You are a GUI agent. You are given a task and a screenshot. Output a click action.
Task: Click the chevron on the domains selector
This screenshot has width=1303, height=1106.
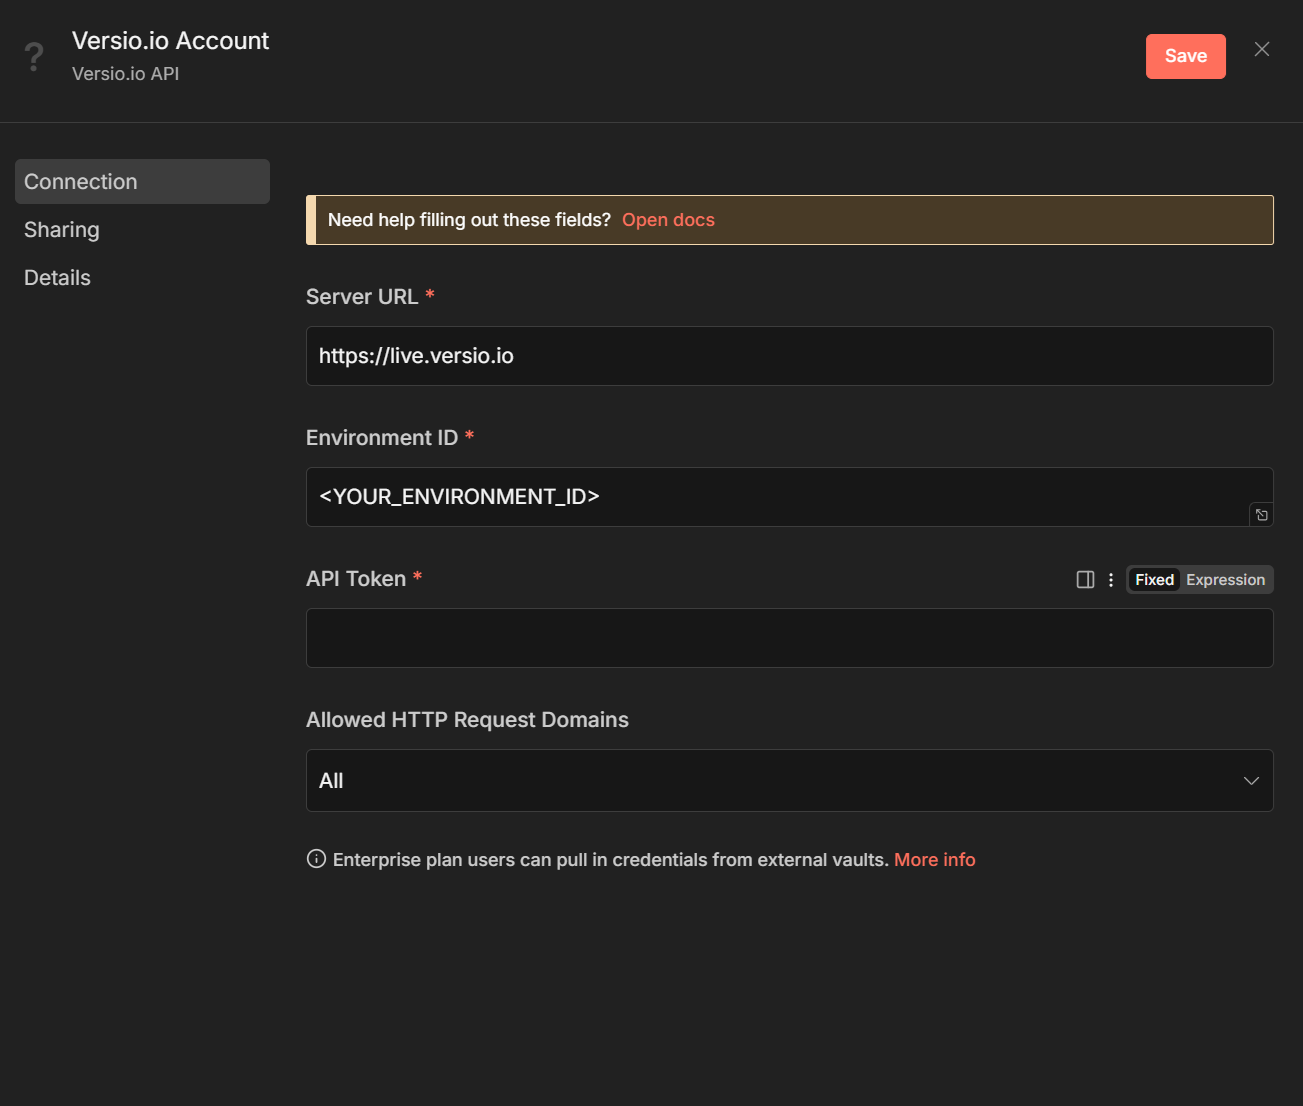pyautogui.click(x=1251, y=781)
